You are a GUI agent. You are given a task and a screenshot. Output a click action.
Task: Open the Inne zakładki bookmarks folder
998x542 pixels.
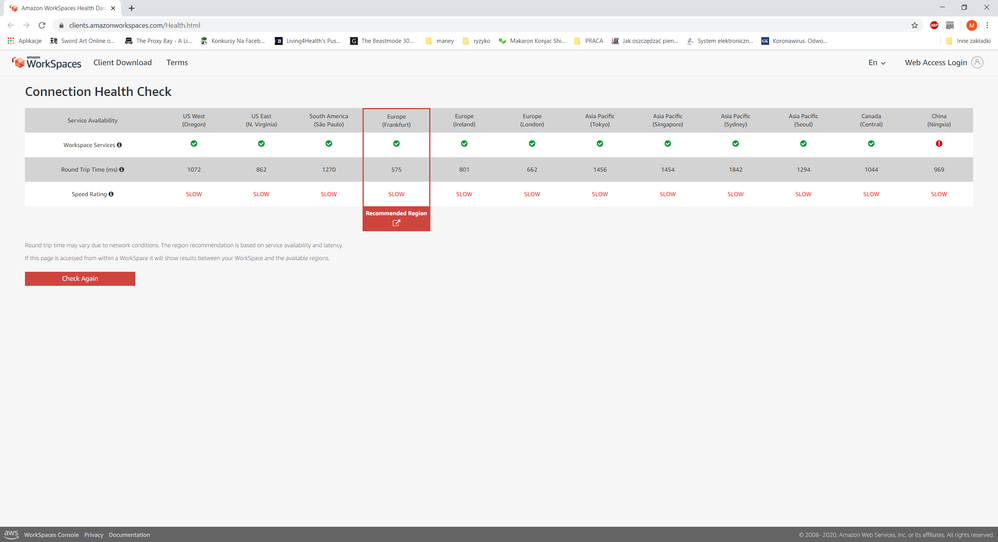(968, 41)
